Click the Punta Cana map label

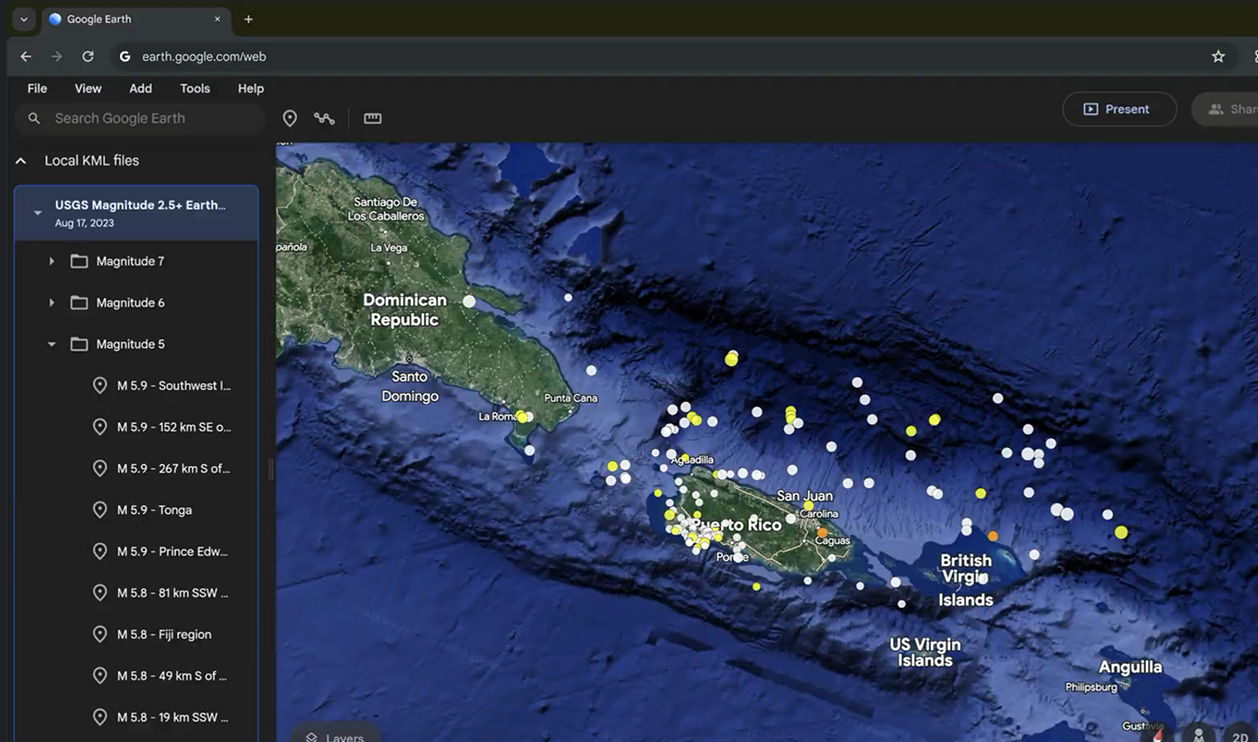click(571, 398)
